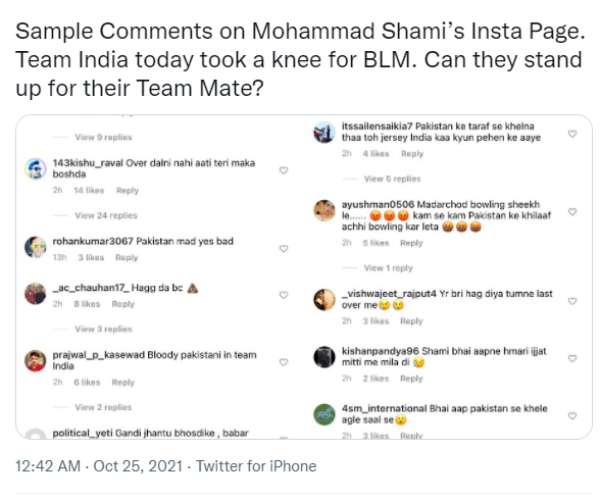Expand View 24 replies under 143kishu_raval
Viewport: 600px width, 500px height.
point(105,215)
